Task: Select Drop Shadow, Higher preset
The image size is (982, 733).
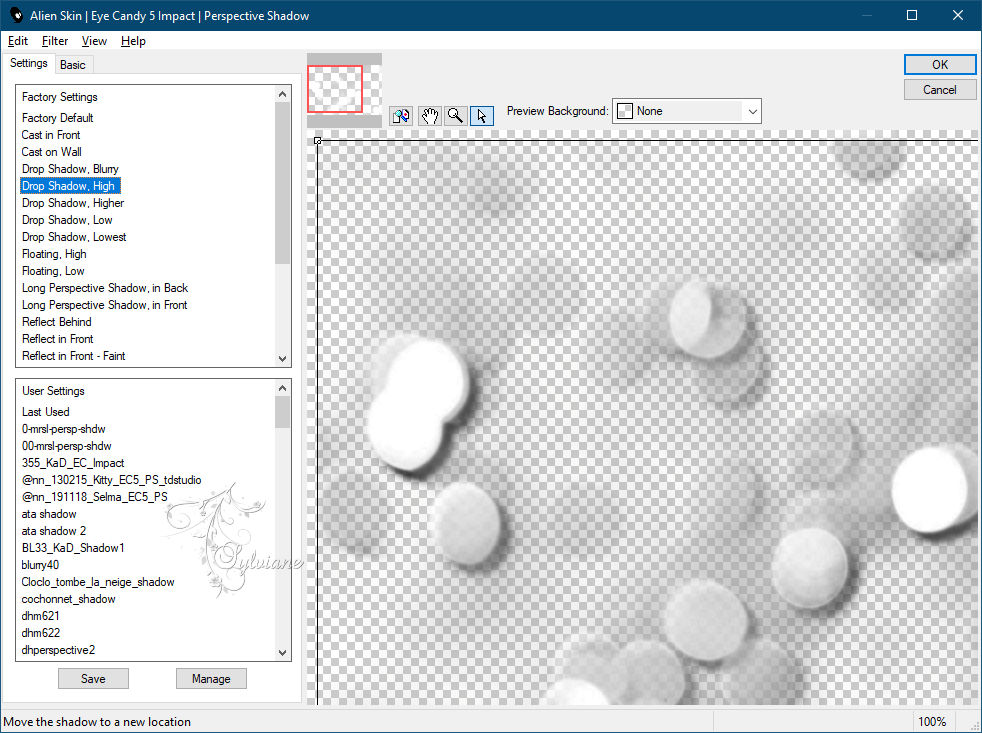Action: (73, 203)
